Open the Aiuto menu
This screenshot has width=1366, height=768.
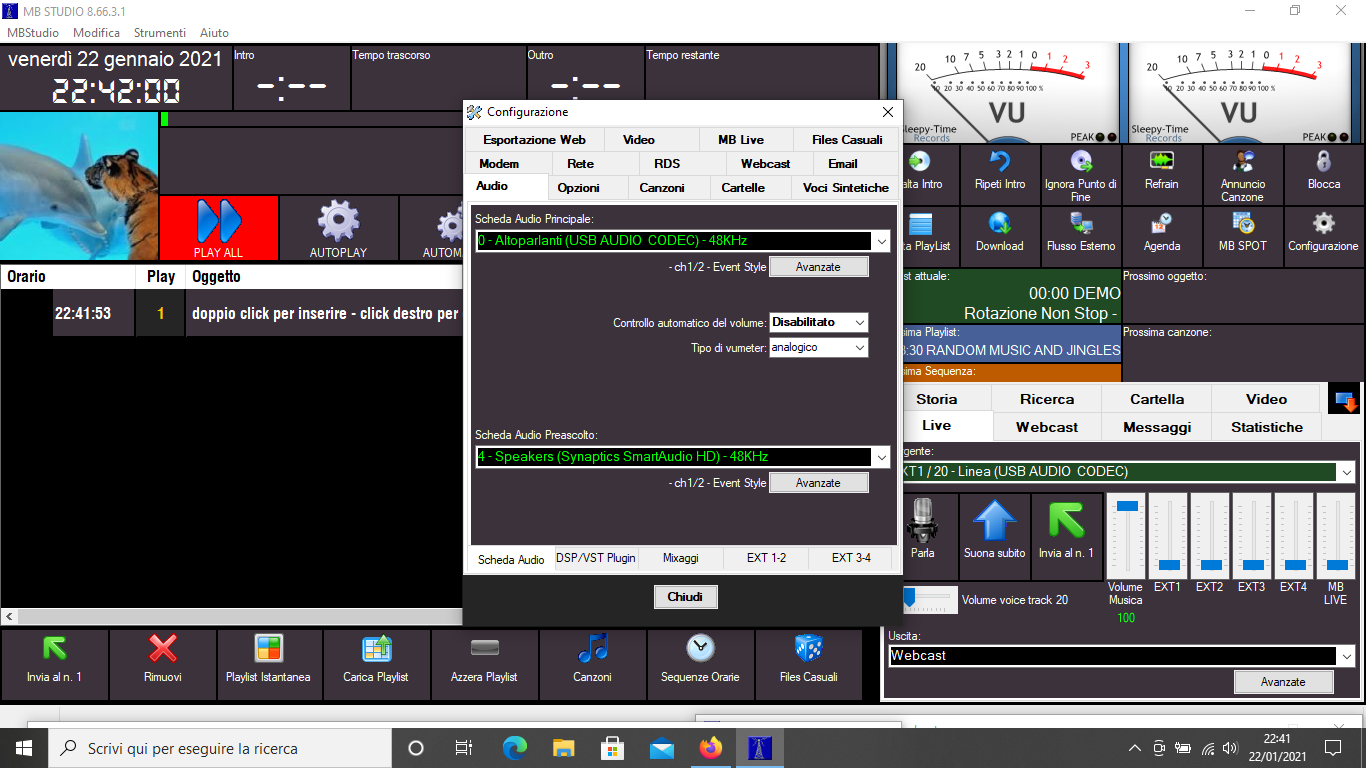214,33
